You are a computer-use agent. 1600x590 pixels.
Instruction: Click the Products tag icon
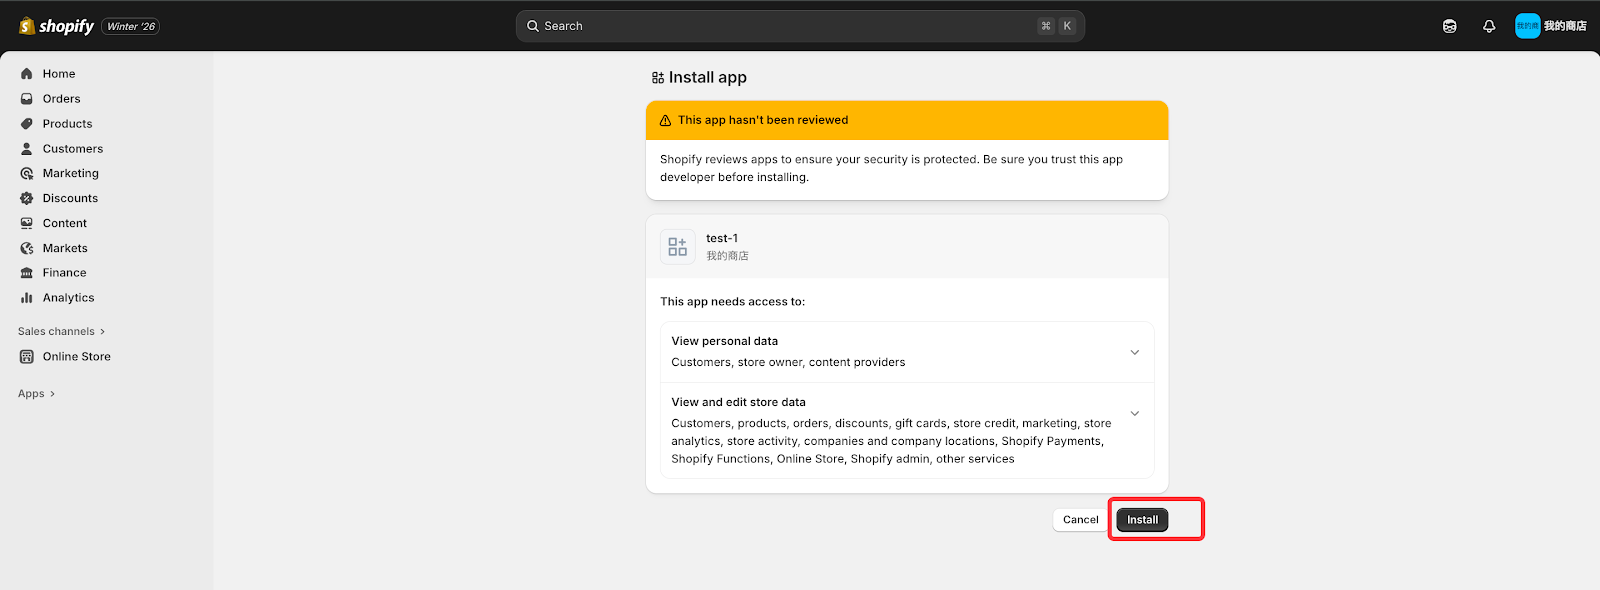(x=27, y=124)
